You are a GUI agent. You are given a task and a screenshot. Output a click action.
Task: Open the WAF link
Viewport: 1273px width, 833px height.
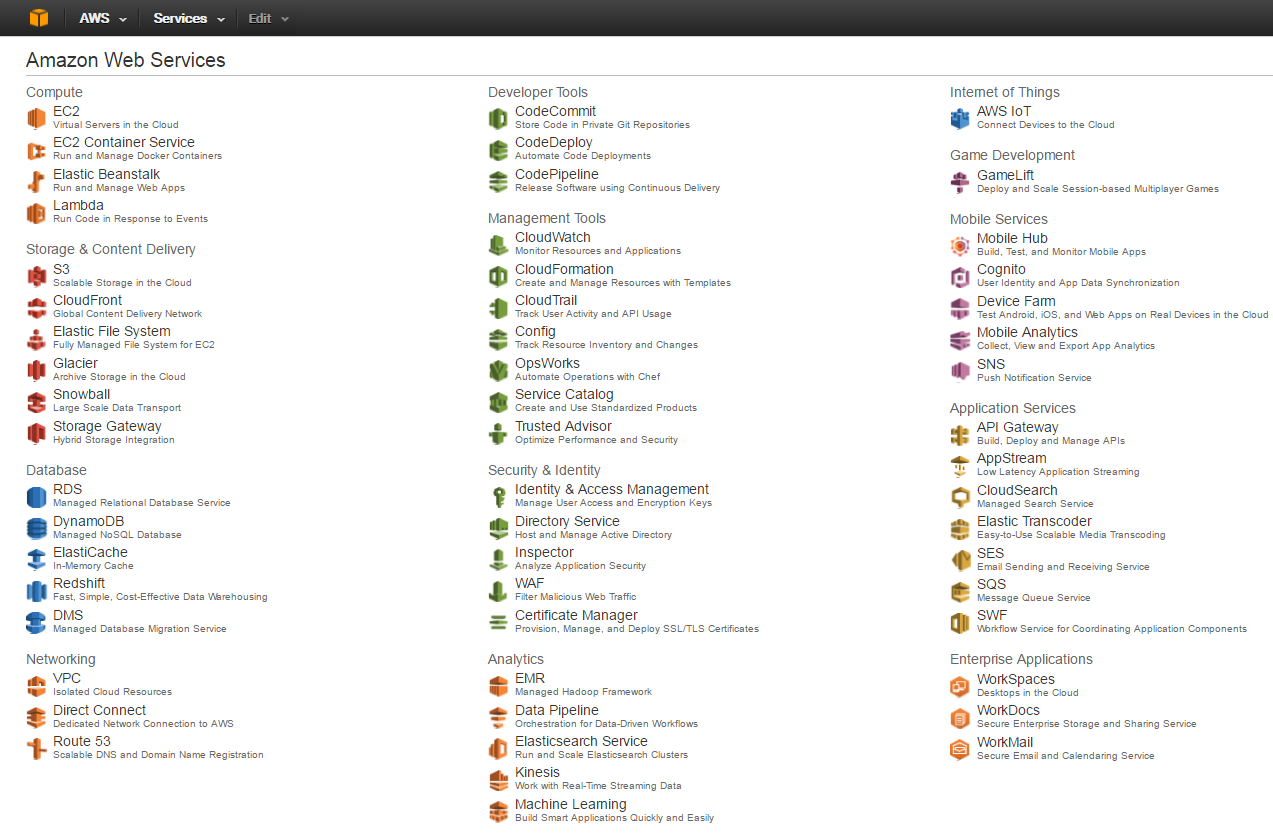(530, 583)
